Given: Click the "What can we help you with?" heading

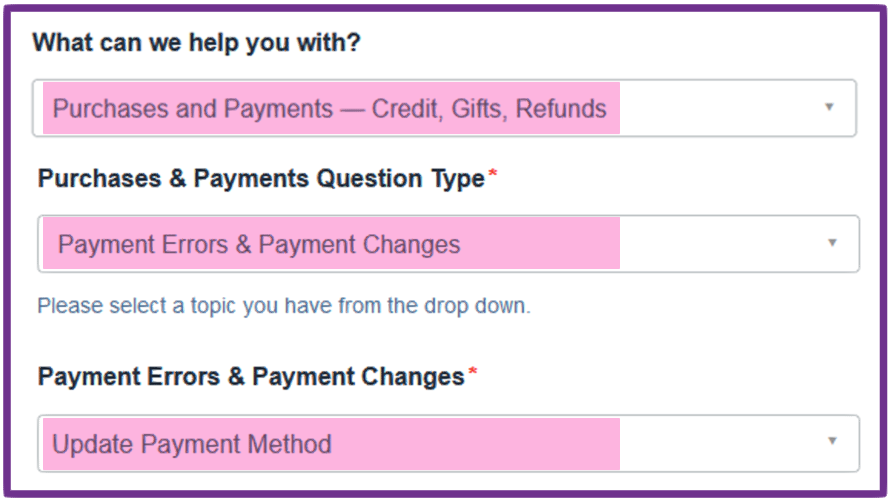Looking at the screenshot, I should click(196, 43).
